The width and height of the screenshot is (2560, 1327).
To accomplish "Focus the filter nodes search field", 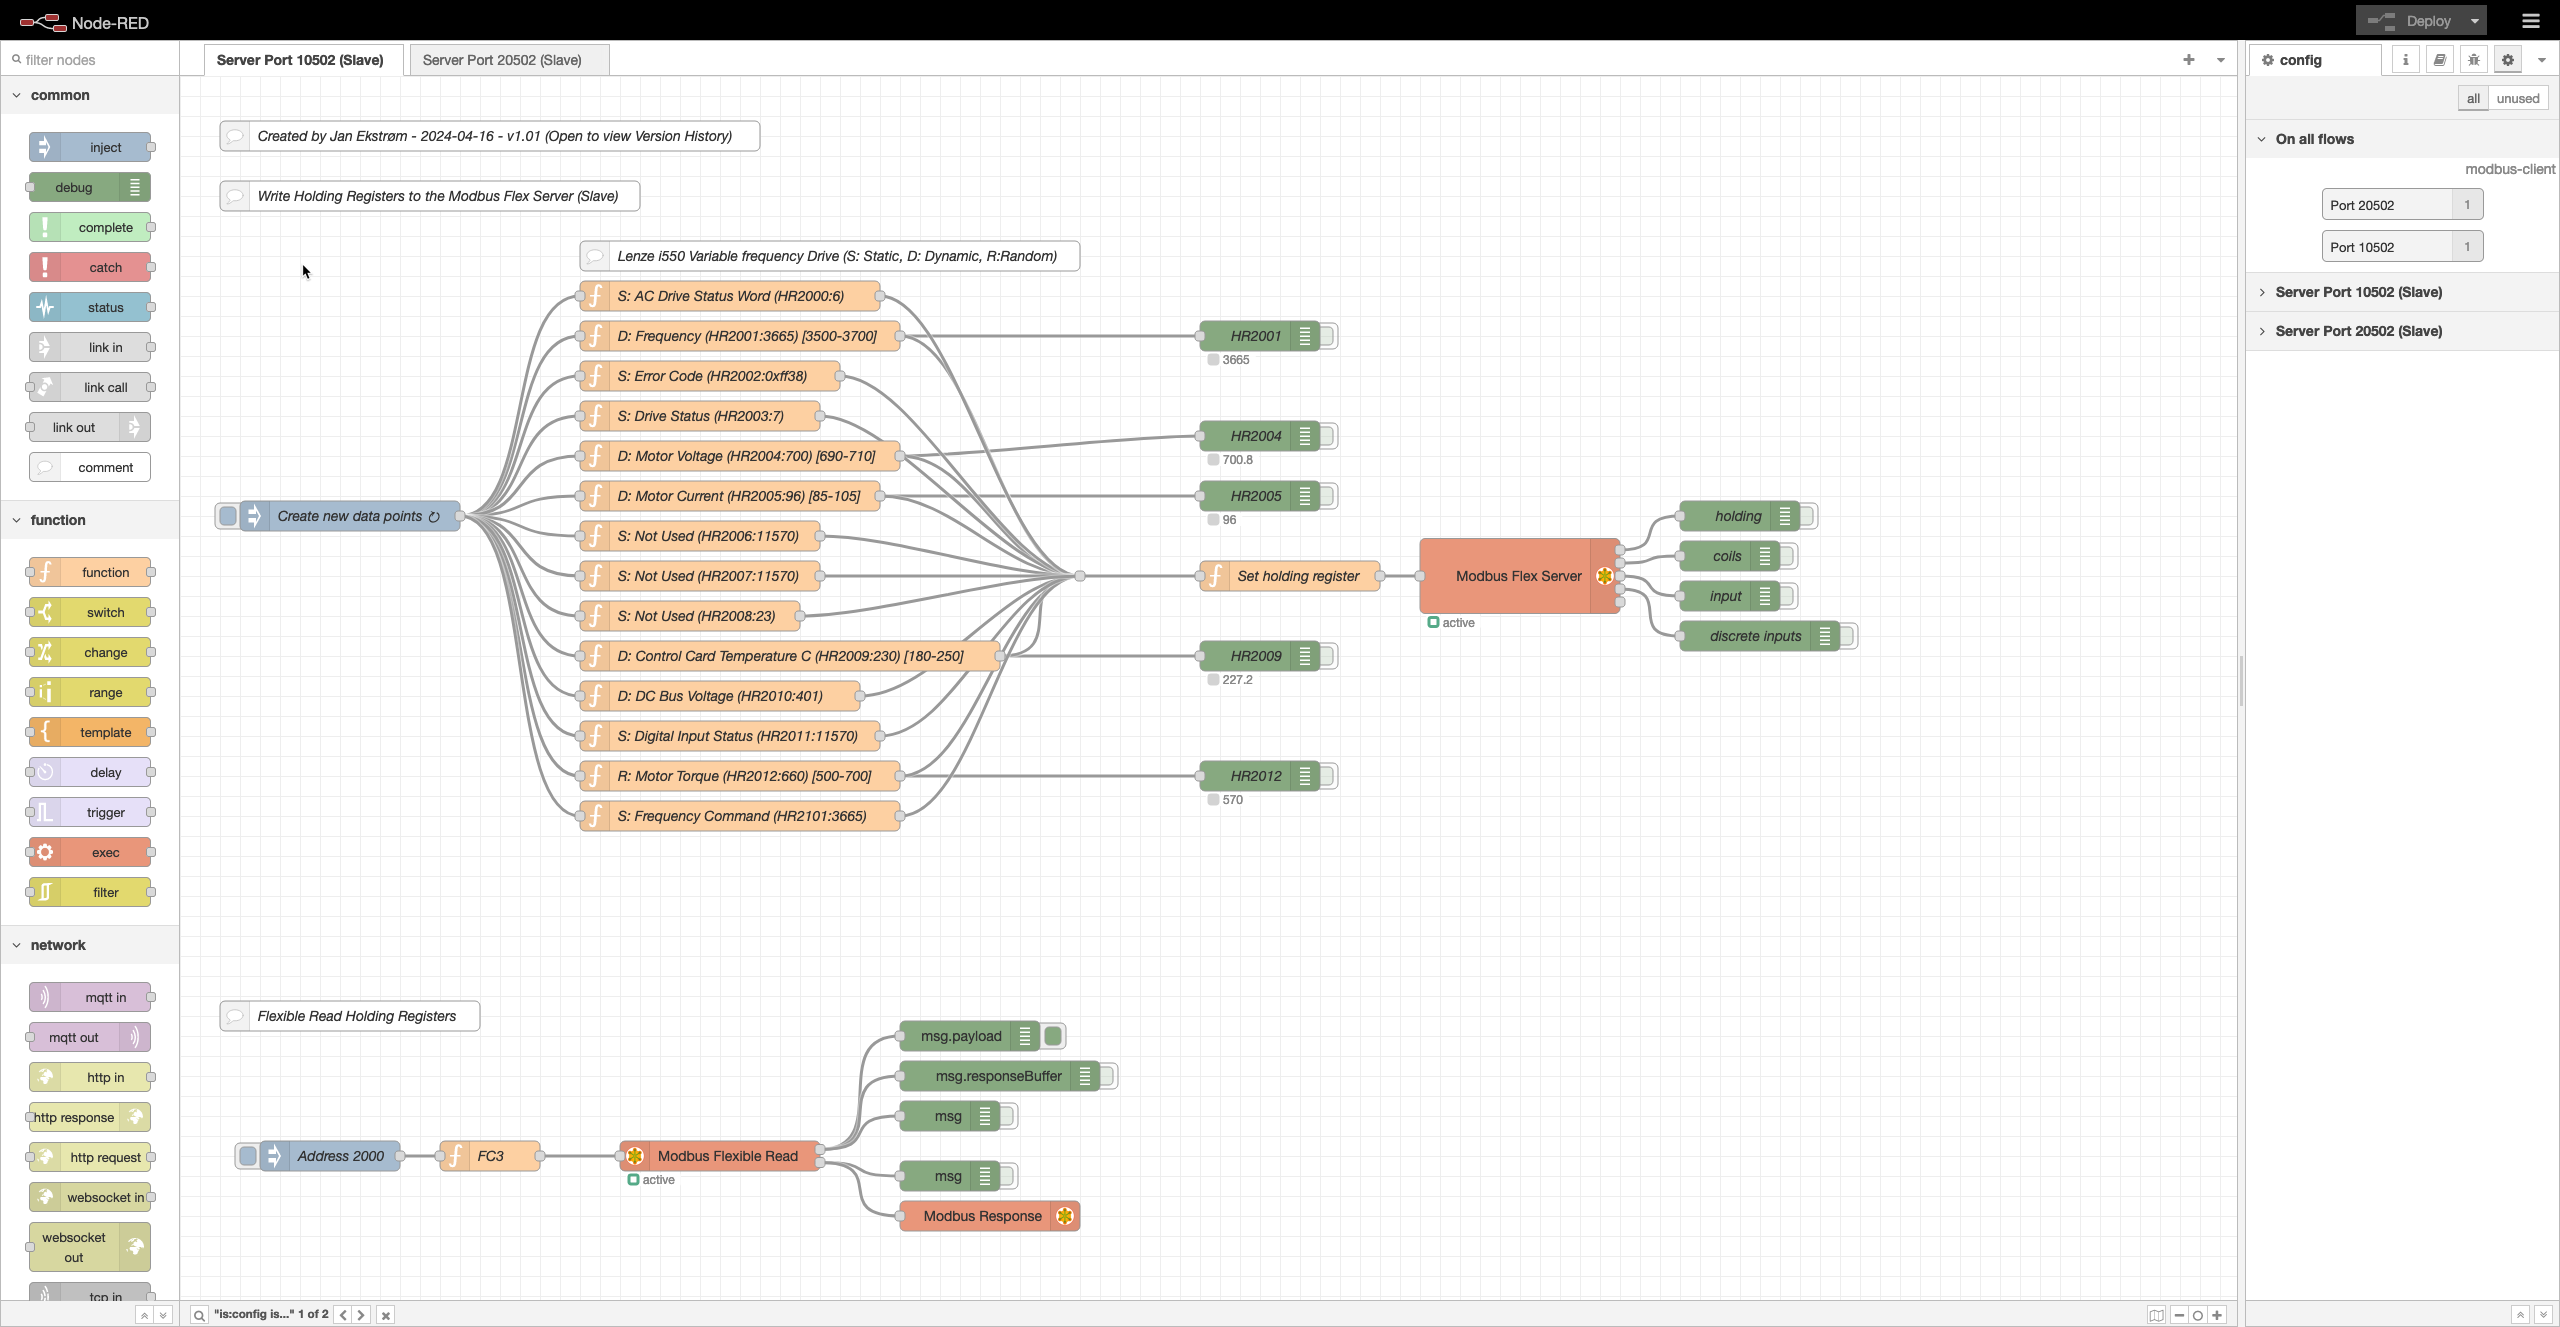I will click(90, 60).
